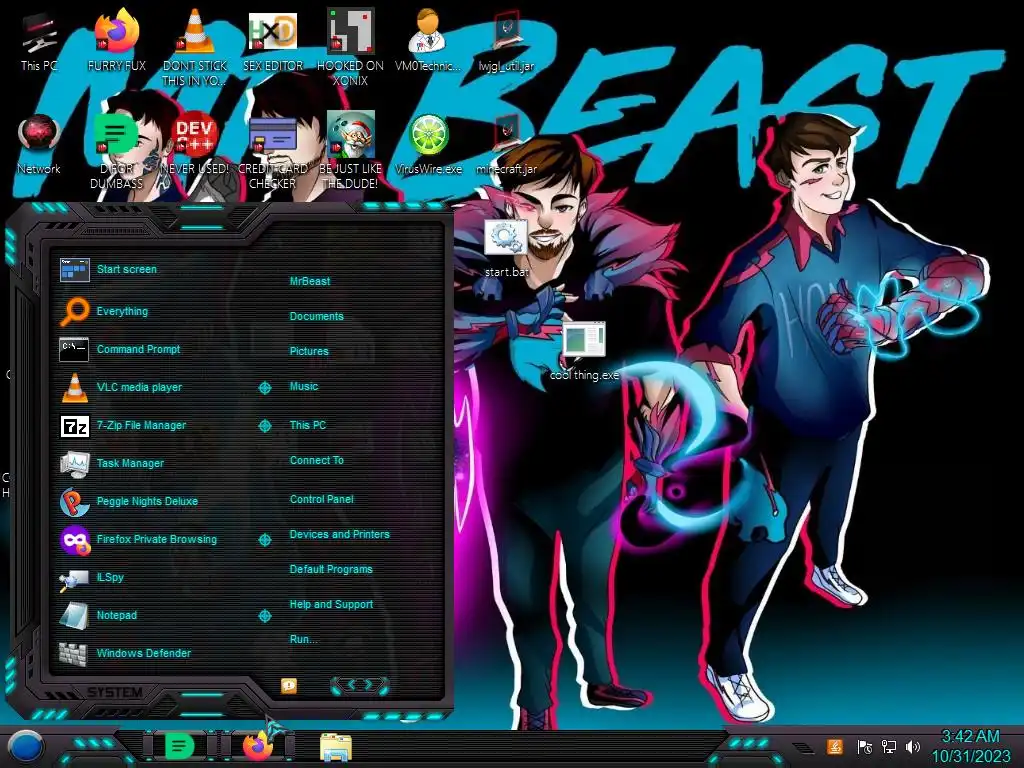Open the VLC cone desktop shortcut

click(x=195, y=47)
